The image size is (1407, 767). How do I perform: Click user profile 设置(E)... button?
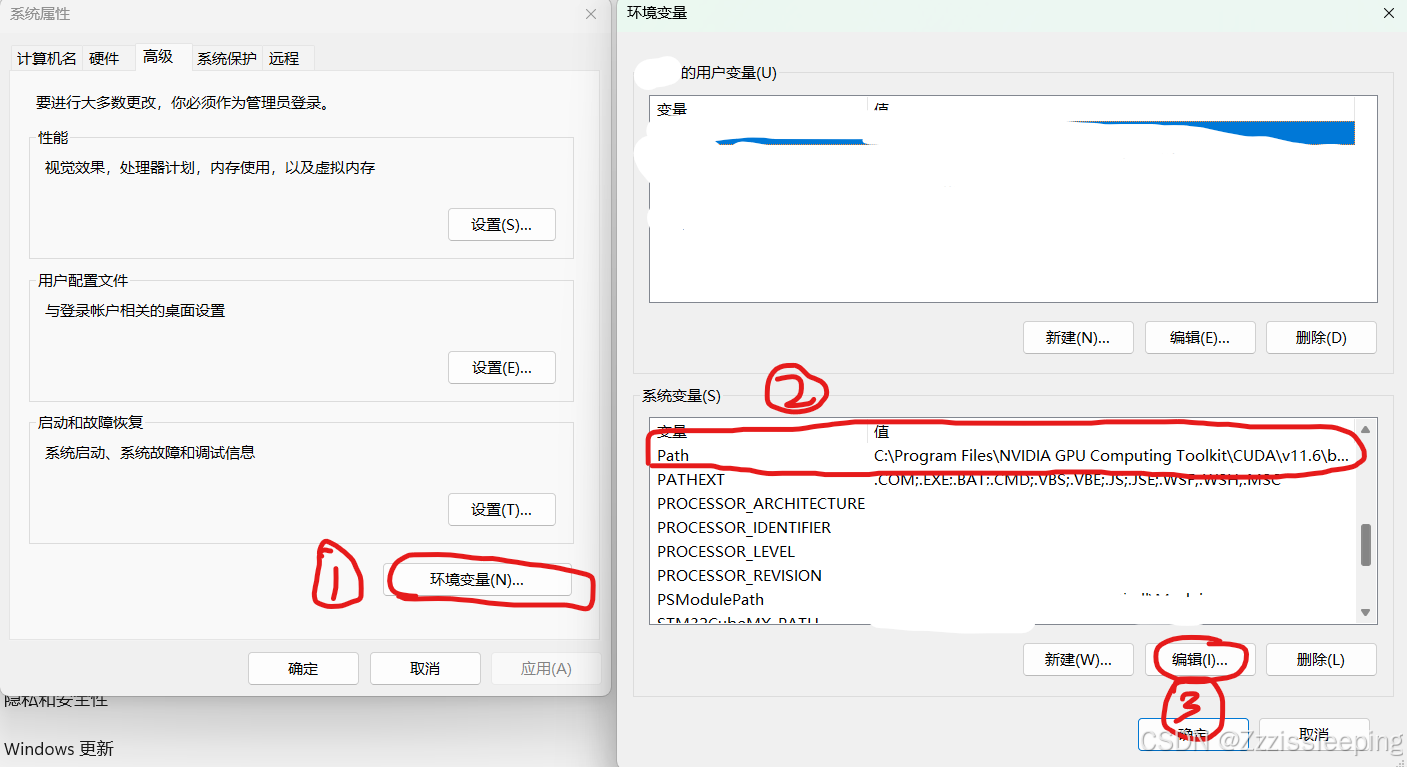501,368
